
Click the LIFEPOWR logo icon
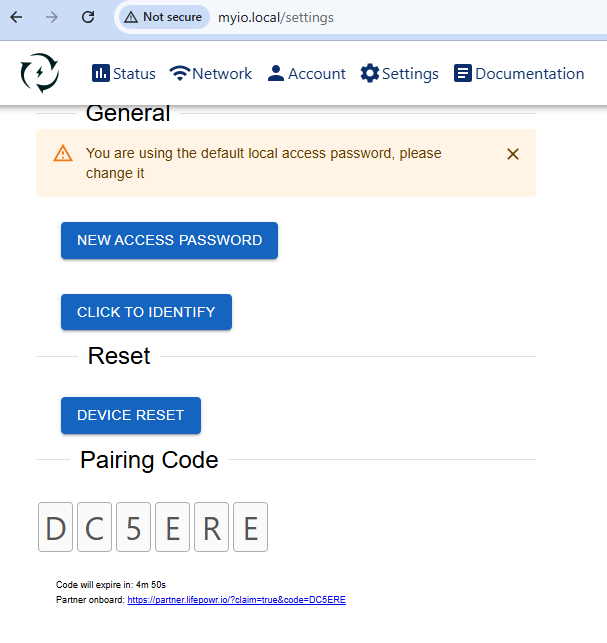click(40, 73)
